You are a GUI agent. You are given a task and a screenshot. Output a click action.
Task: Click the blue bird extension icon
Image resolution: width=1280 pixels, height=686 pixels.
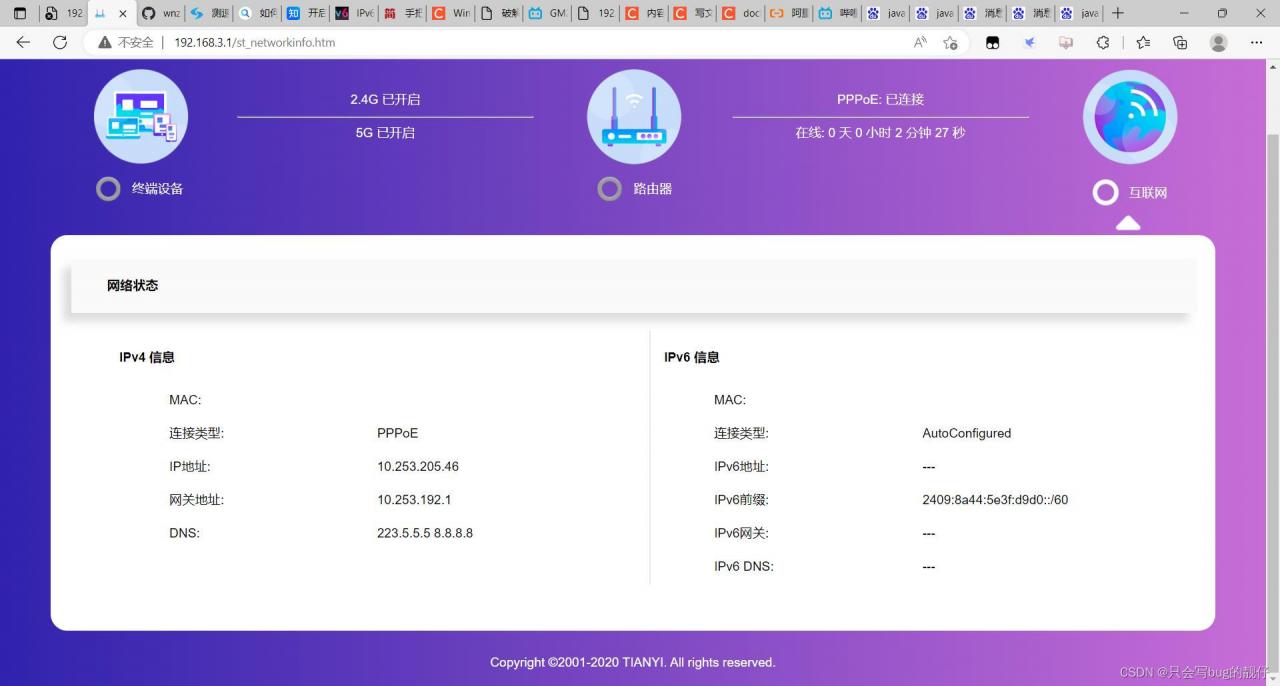click(1030, 42)
